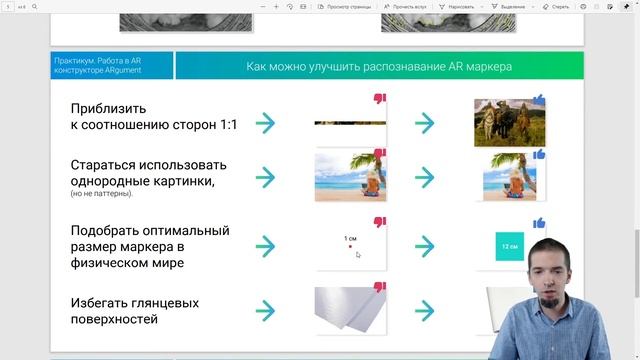
Task: Click the thumbs-down icon above 1 см
Action: (x=380, y=222)
